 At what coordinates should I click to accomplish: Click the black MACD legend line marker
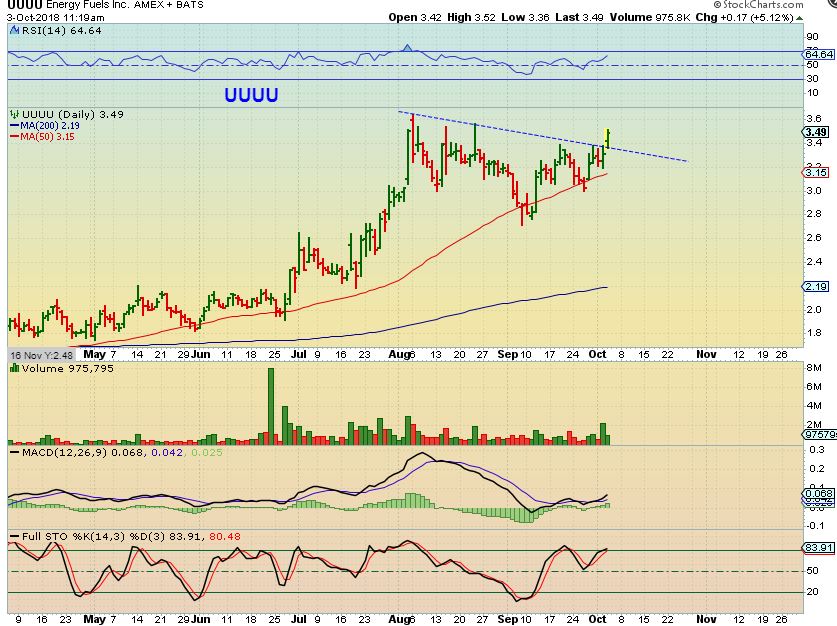click(x=15, y=453)
